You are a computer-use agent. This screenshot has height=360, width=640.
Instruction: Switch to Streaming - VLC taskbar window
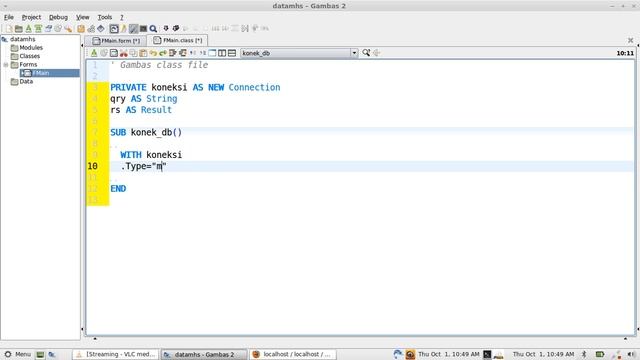click(116, 354)
